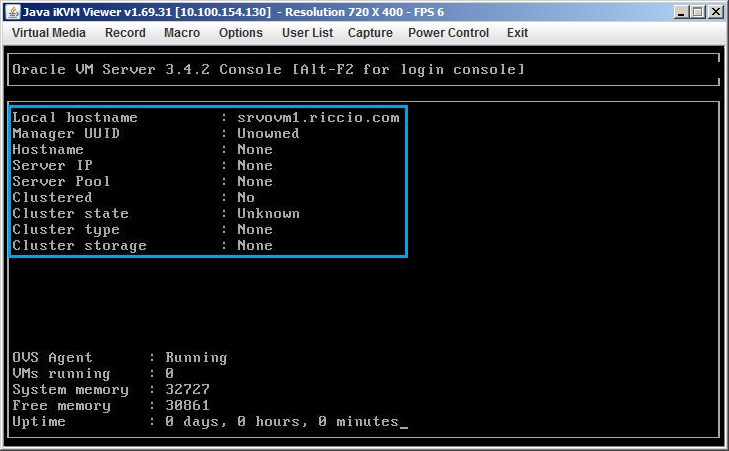Click the system memory value '32727'
This screenshot has width=729, height=451.
click(x=187, y=390)
